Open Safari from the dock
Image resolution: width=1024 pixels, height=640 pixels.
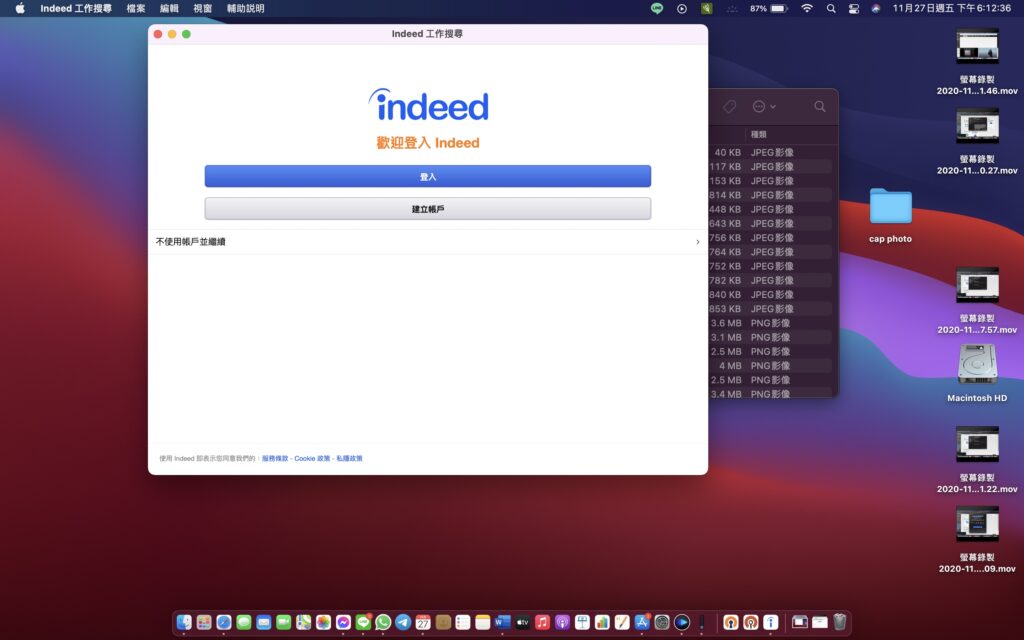click(224, 622)
